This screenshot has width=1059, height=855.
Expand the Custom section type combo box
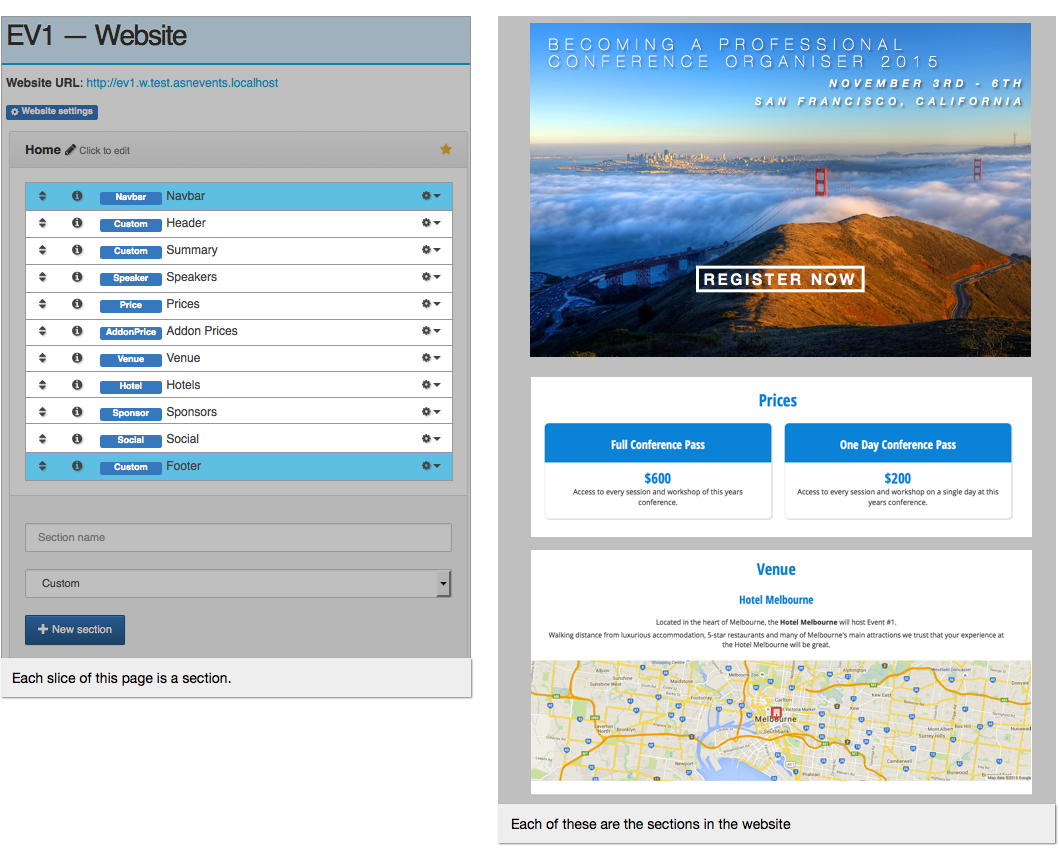238,584
